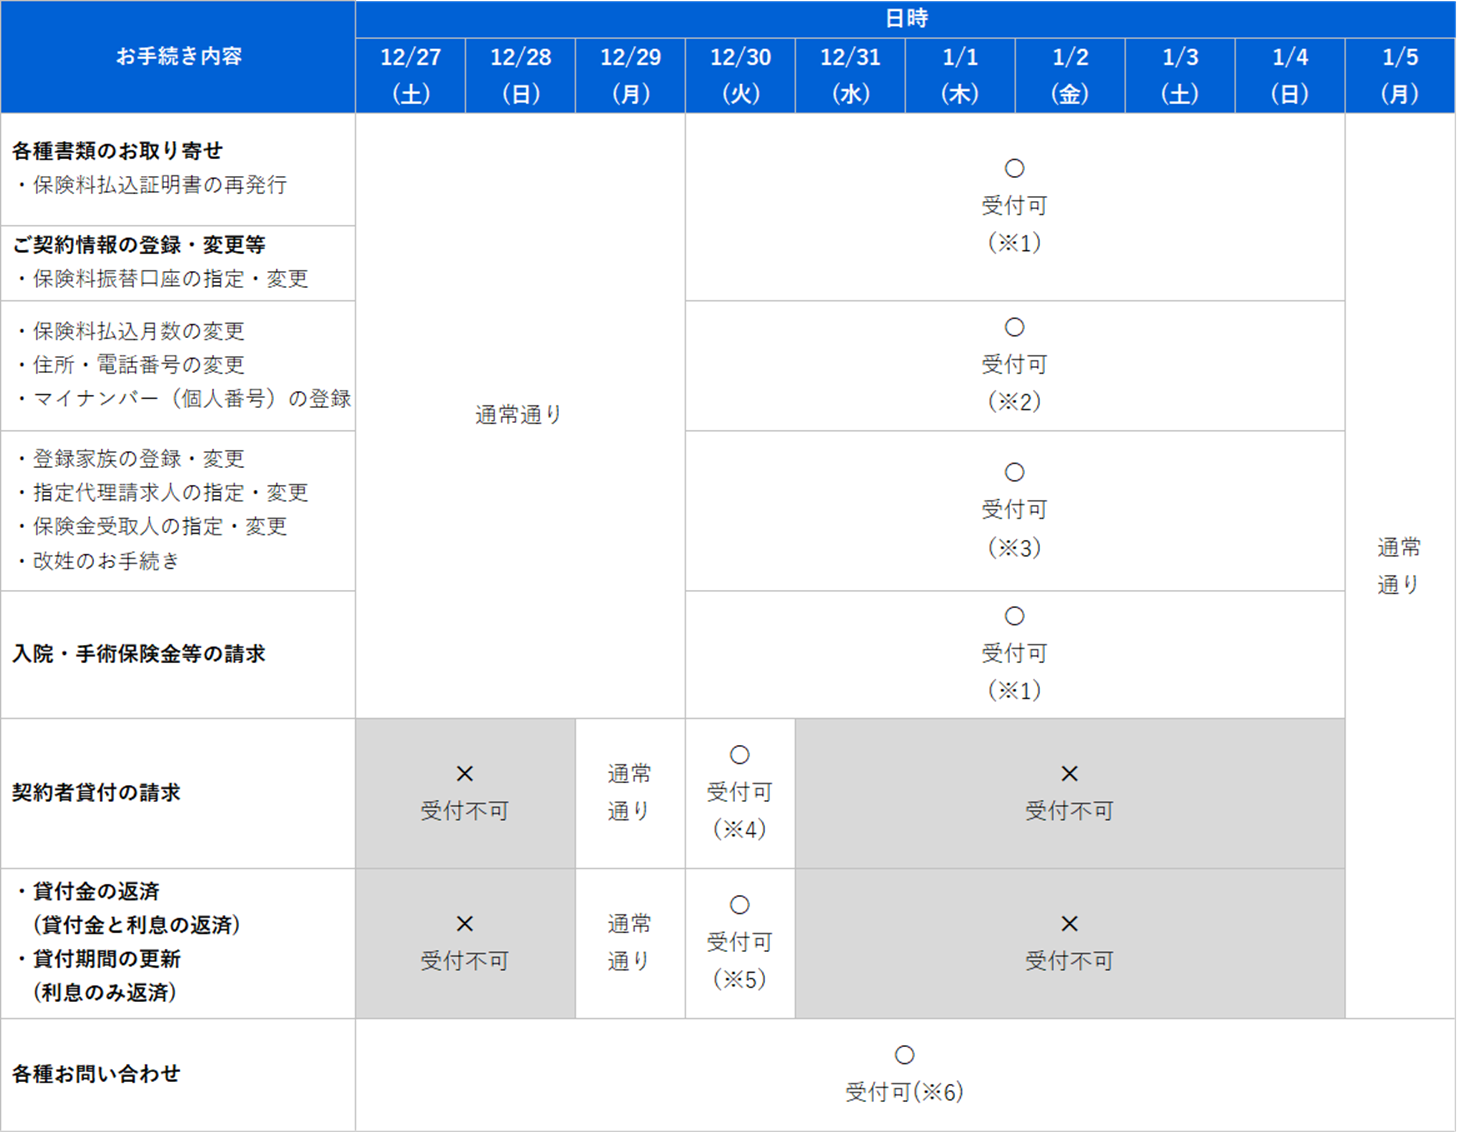Image resolution: width=1457 pixels, height=1133 pixels.
Task: Click the 日時 header at the top
Action: (906, 18)
